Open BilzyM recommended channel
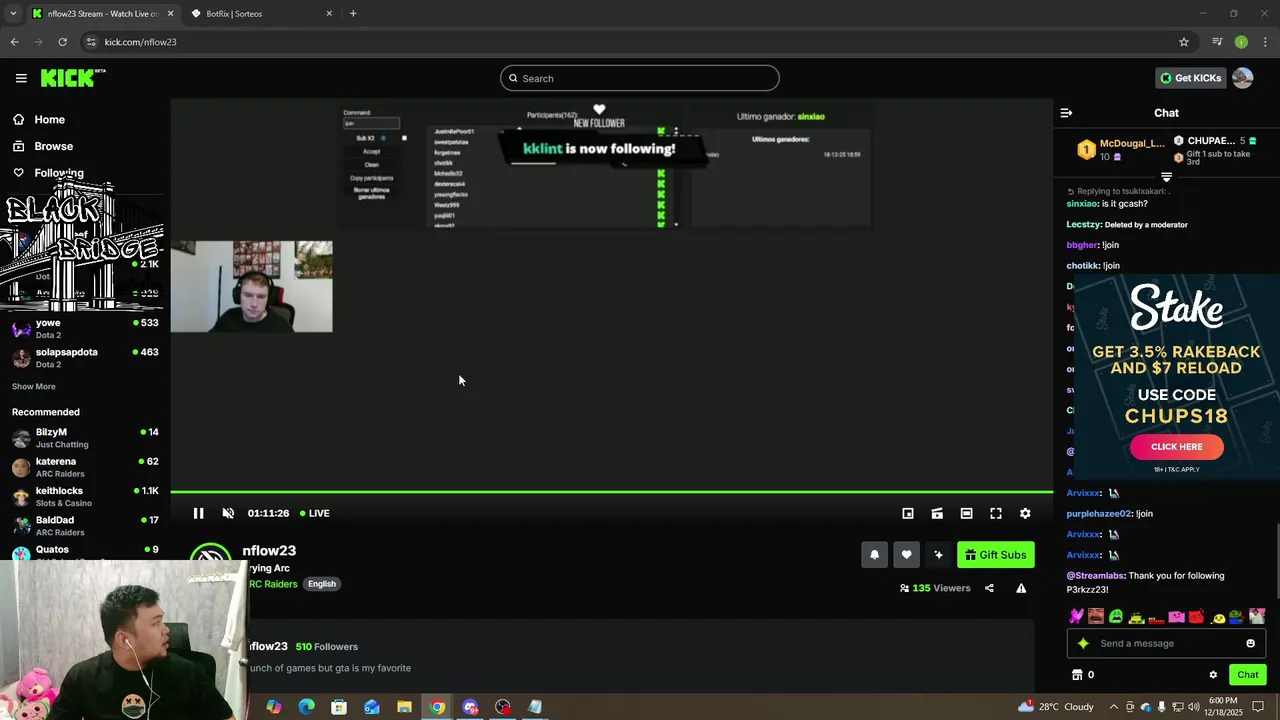Screen dimensions: 1280x720 point(85,438)
